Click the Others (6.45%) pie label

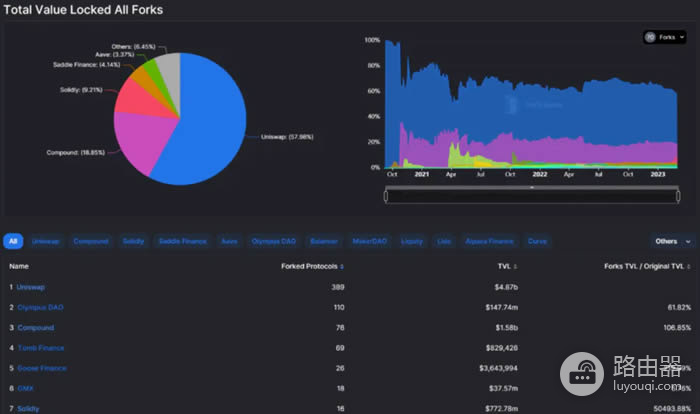point(133,46)
